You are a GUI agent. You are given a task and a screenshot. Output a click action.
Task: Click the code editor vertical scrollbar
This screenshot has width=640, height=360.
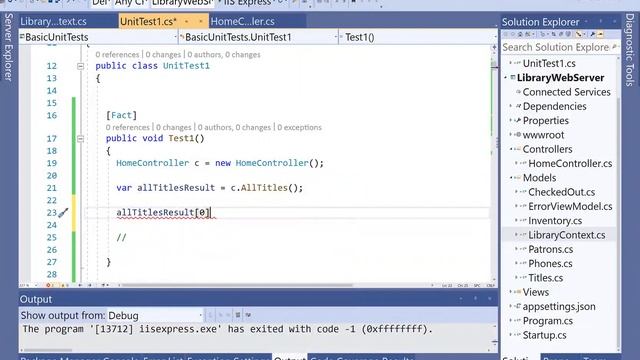pos(494,163)
